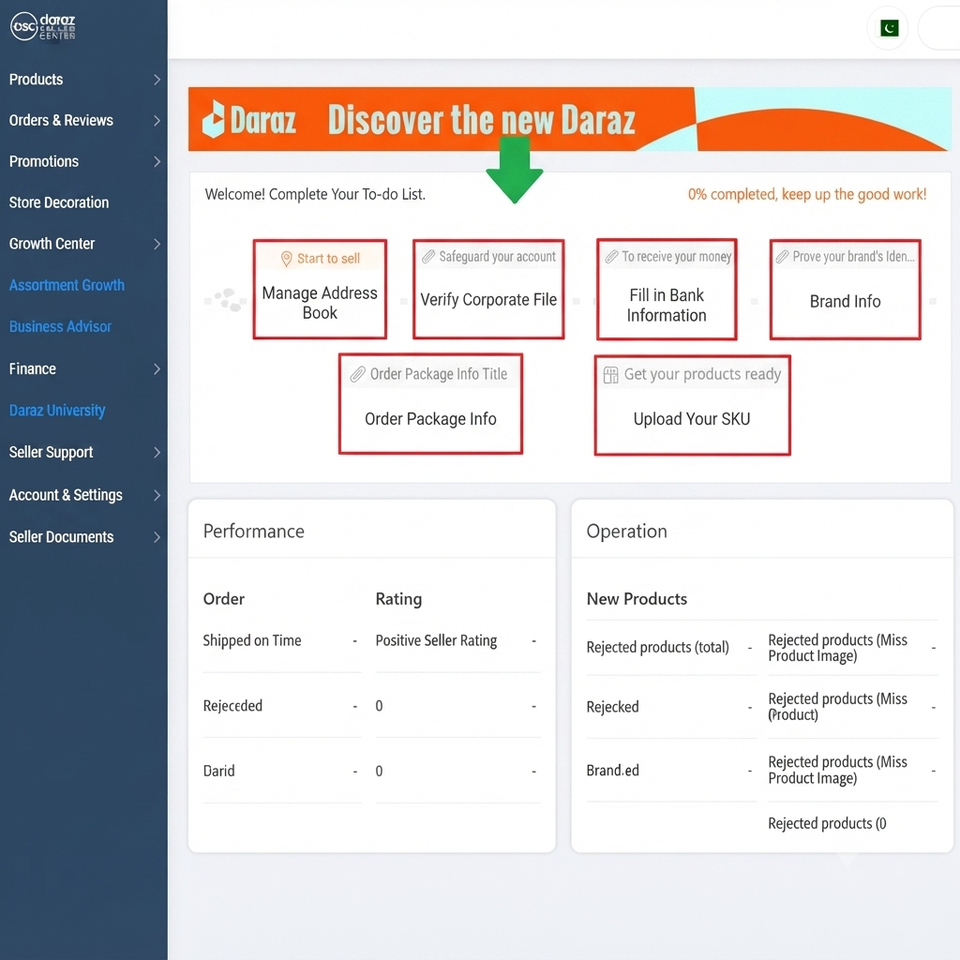Open the Daraz University link
The image size is (960, 960).
pyautogui.click(x=57, y=410)
